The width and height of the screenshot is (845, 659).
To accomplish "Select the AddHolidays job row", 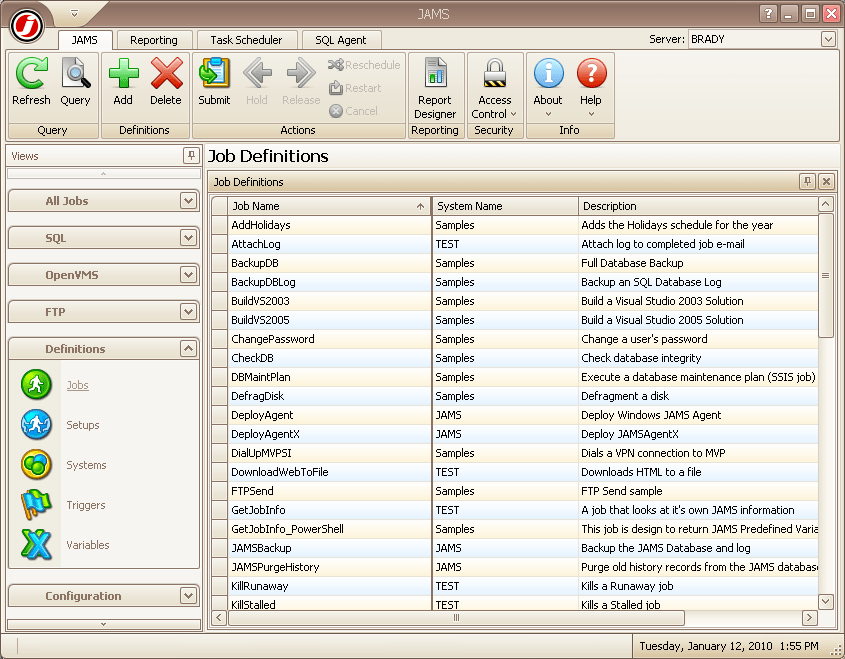I will [515, 225].
